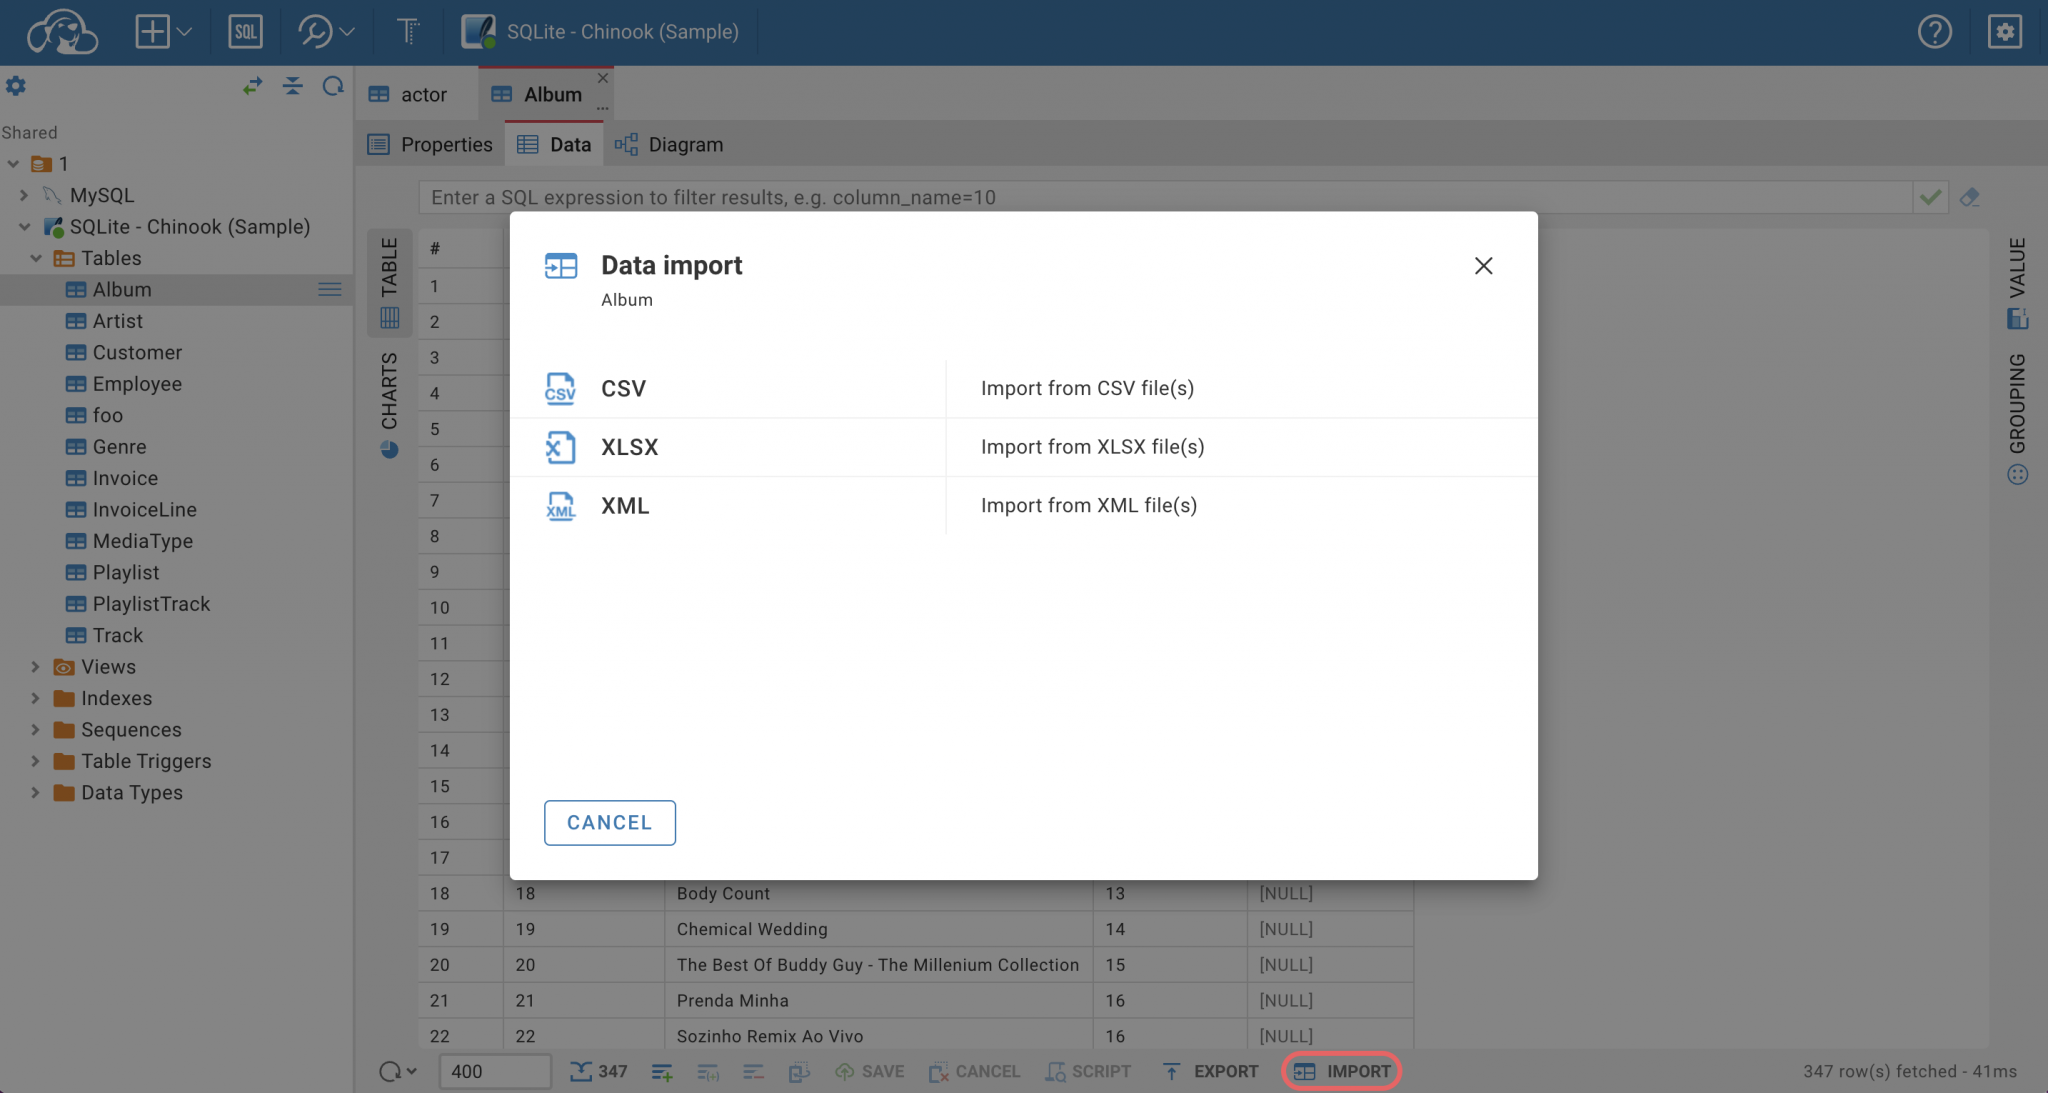Click the CANCEL button in dialog

(609, 823)
